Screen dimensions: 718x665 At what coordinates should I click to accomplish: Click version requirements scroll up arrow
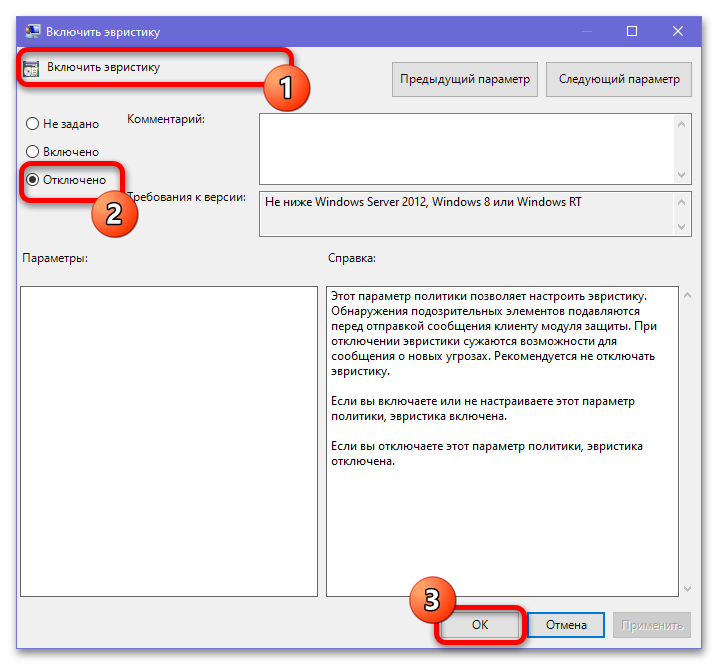[681, 202]
